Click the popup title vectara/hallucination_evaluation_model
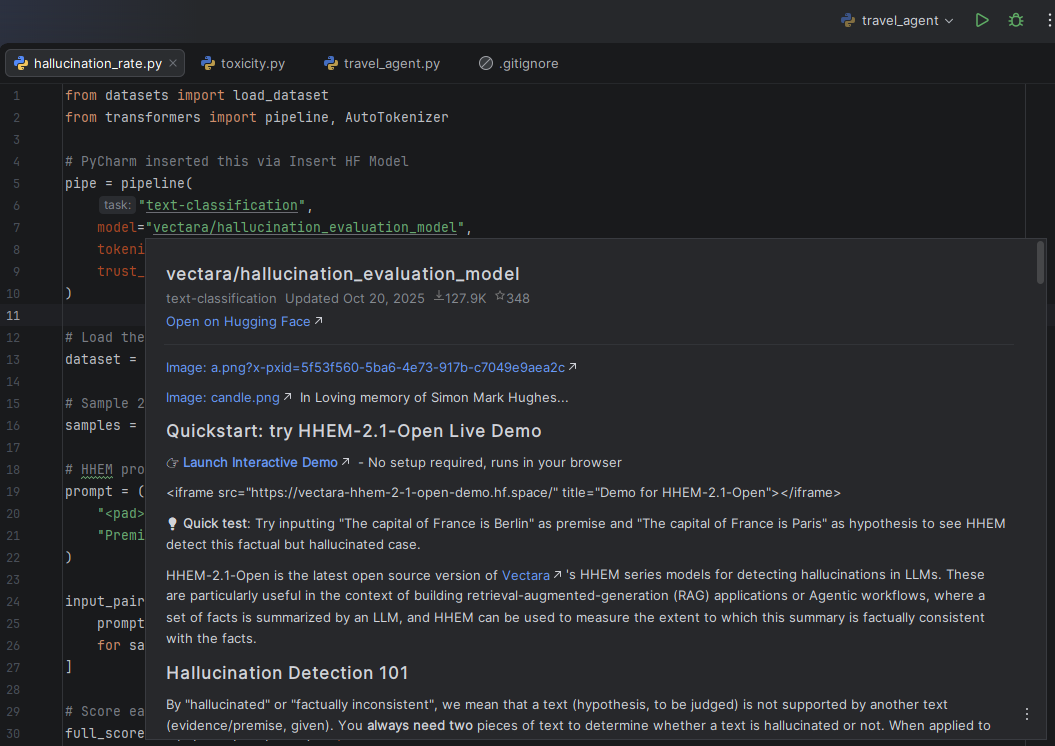Viewport: 1055px width, 746px height. tap(342, 274)
